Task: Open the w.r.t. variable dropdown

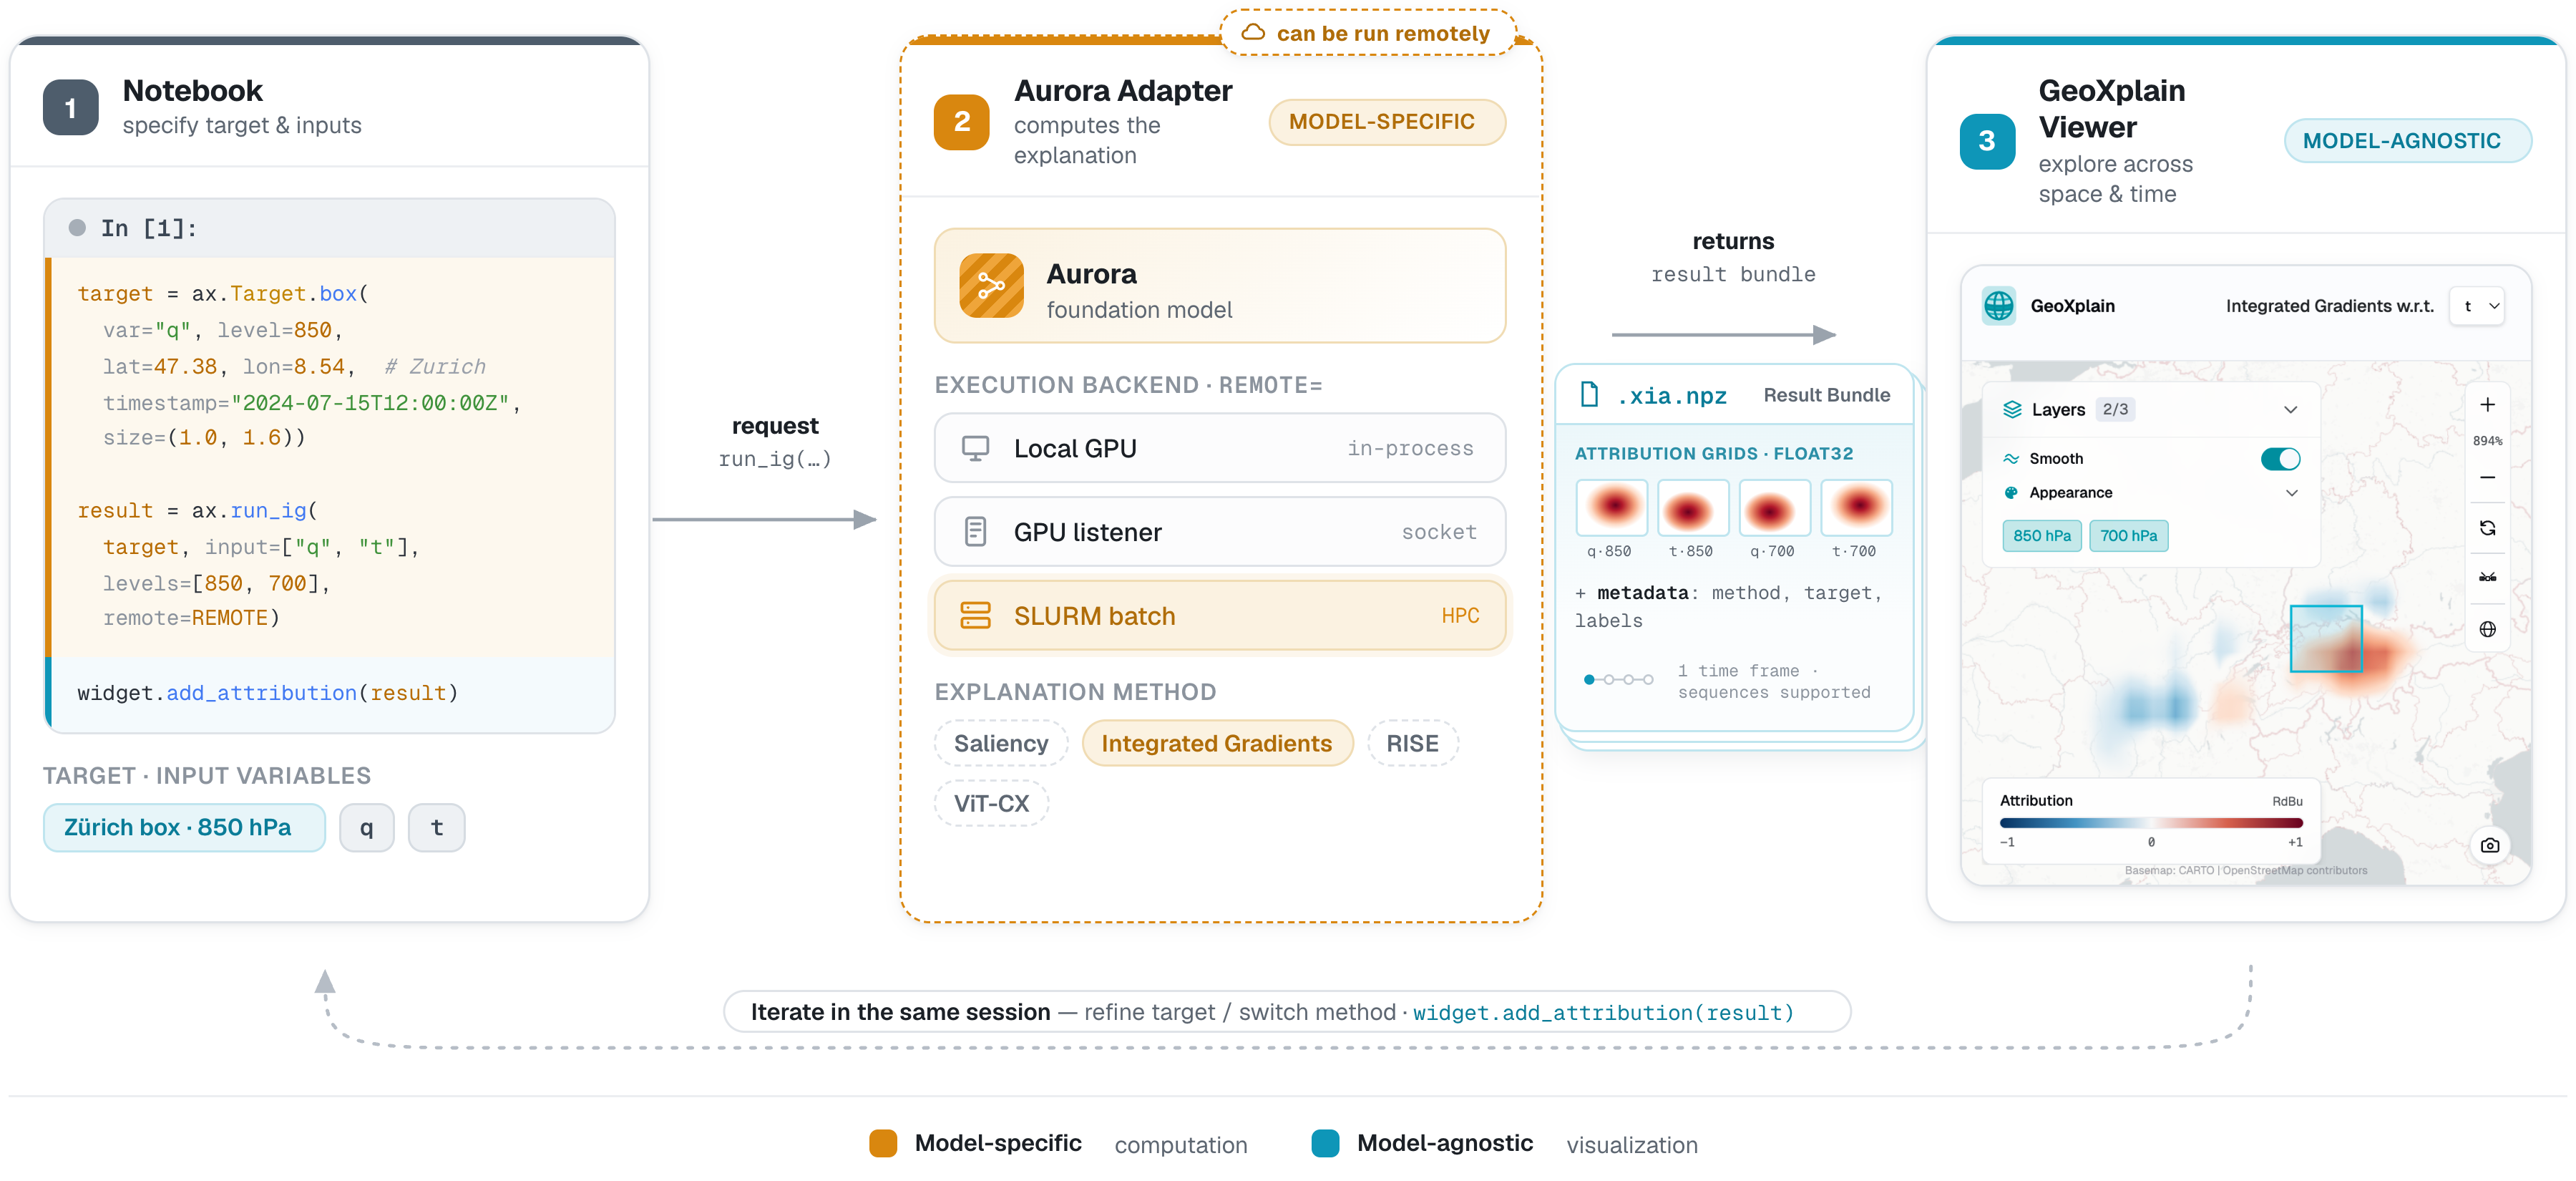Action: pyautogui.click(x=2478, y=306)
